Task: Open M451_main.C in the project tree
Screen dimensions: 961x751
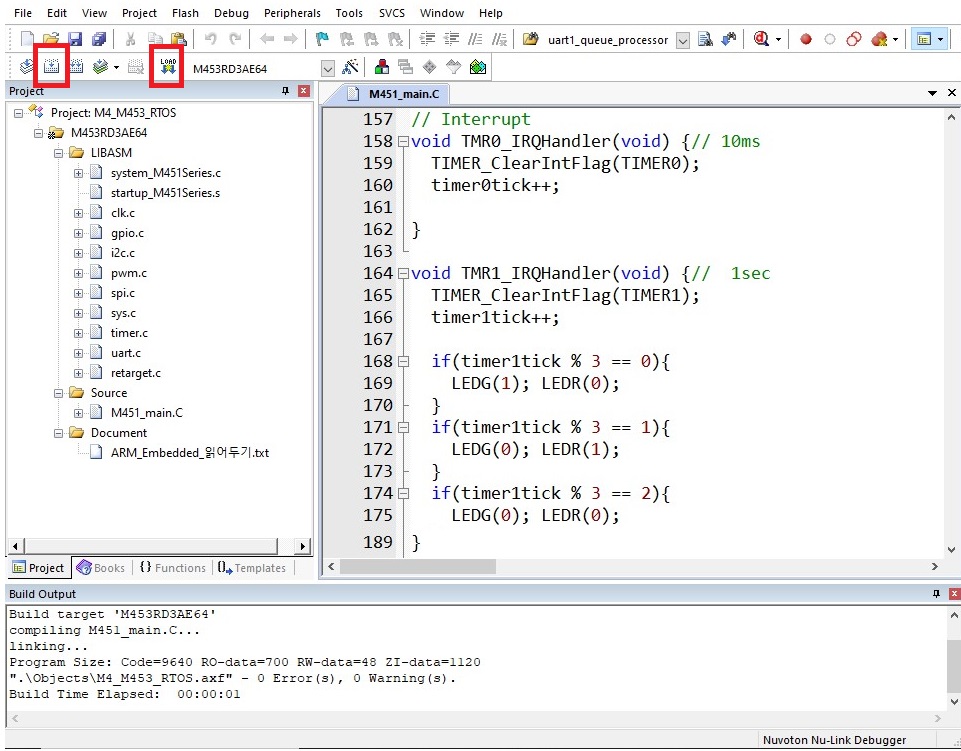Action: pyautogui.click(x=146, y=413)
